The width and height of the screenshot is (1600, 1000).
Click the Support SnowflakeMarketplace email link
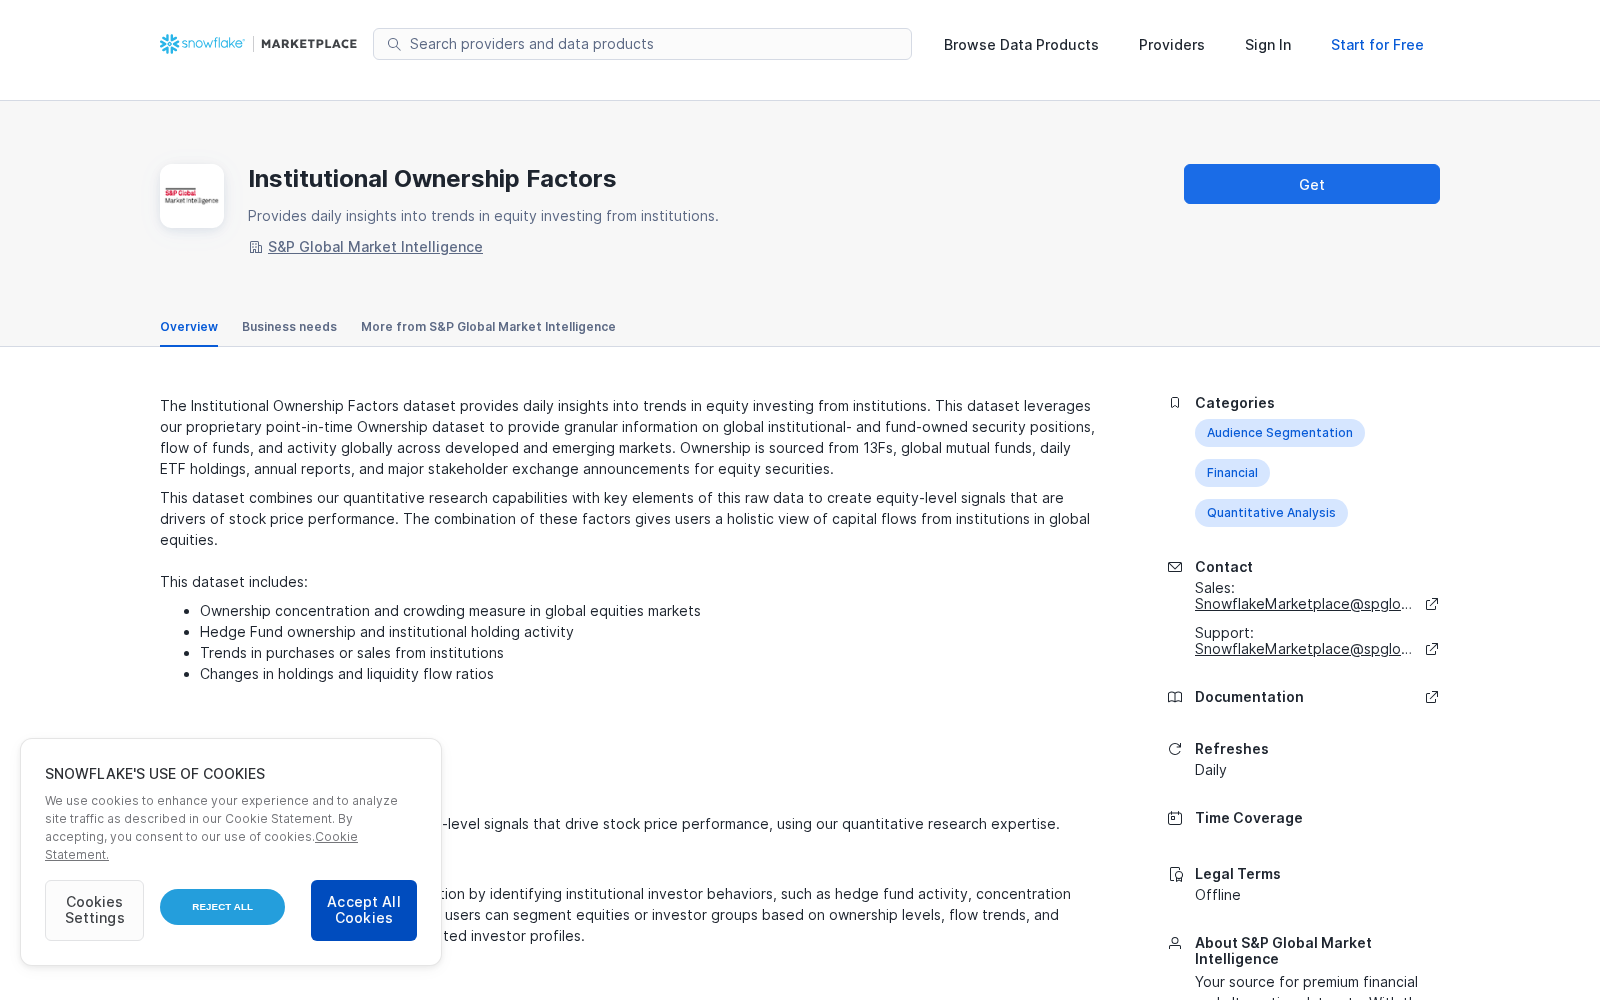pos(1303,649)
